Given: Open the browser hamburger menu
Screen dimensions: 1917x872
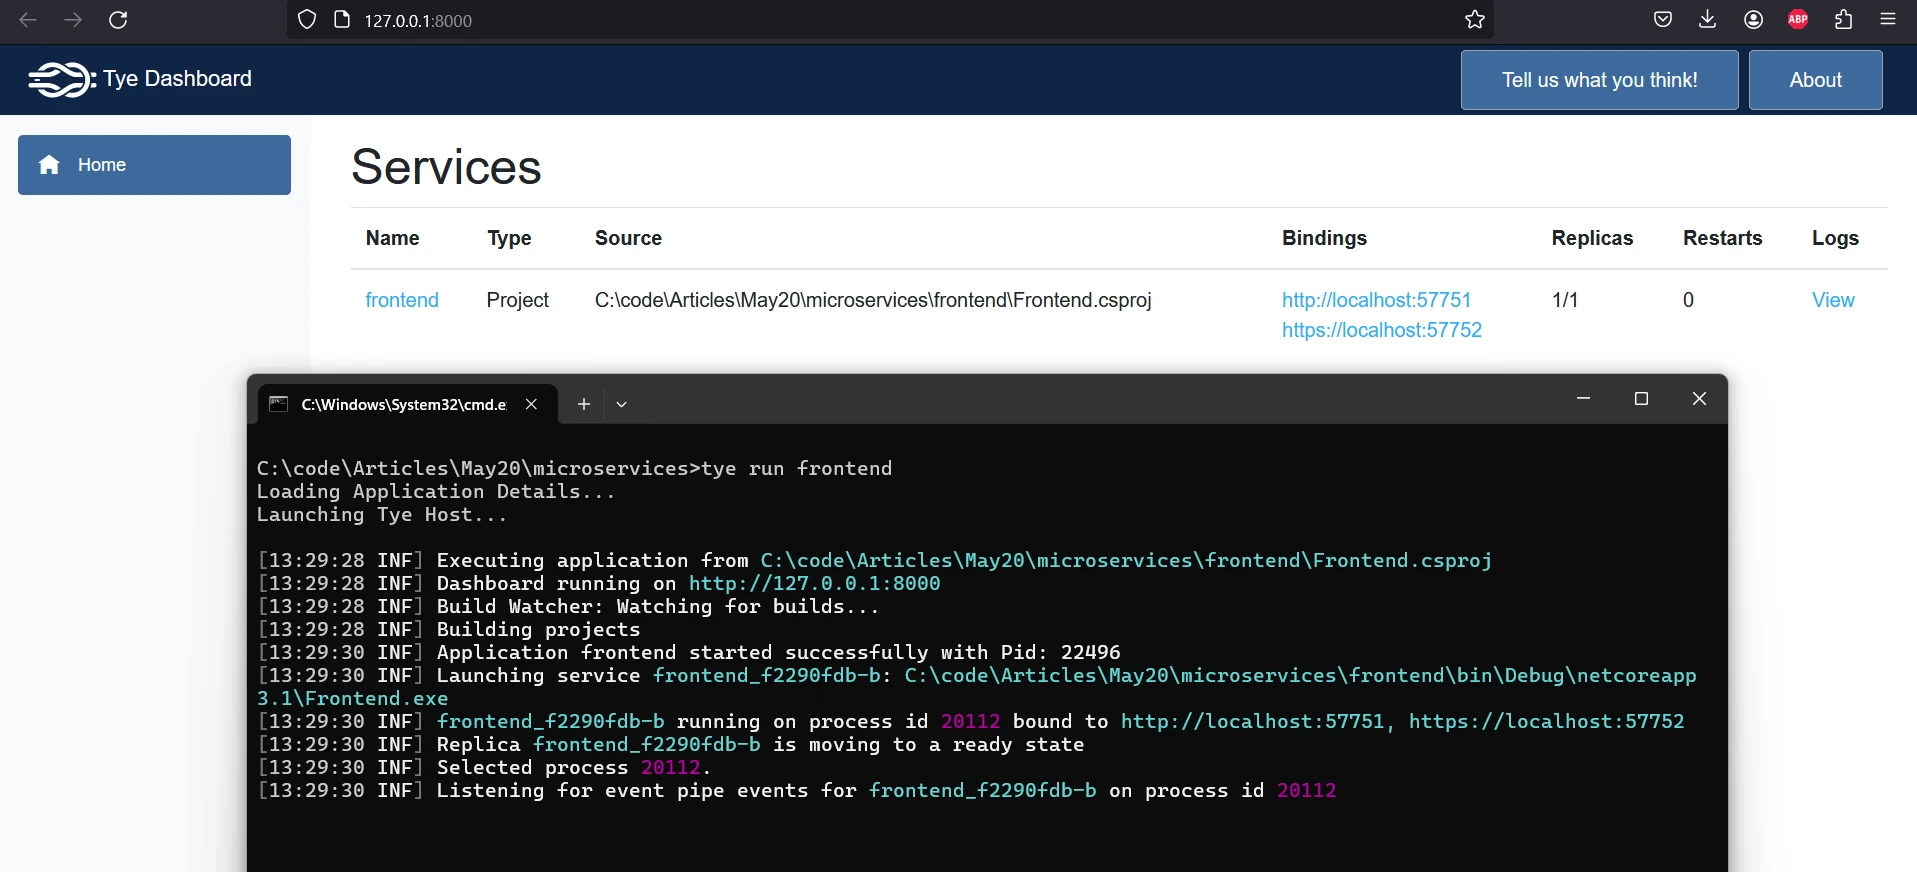Looking at the screenshot, I should [x=1888, y=20].
